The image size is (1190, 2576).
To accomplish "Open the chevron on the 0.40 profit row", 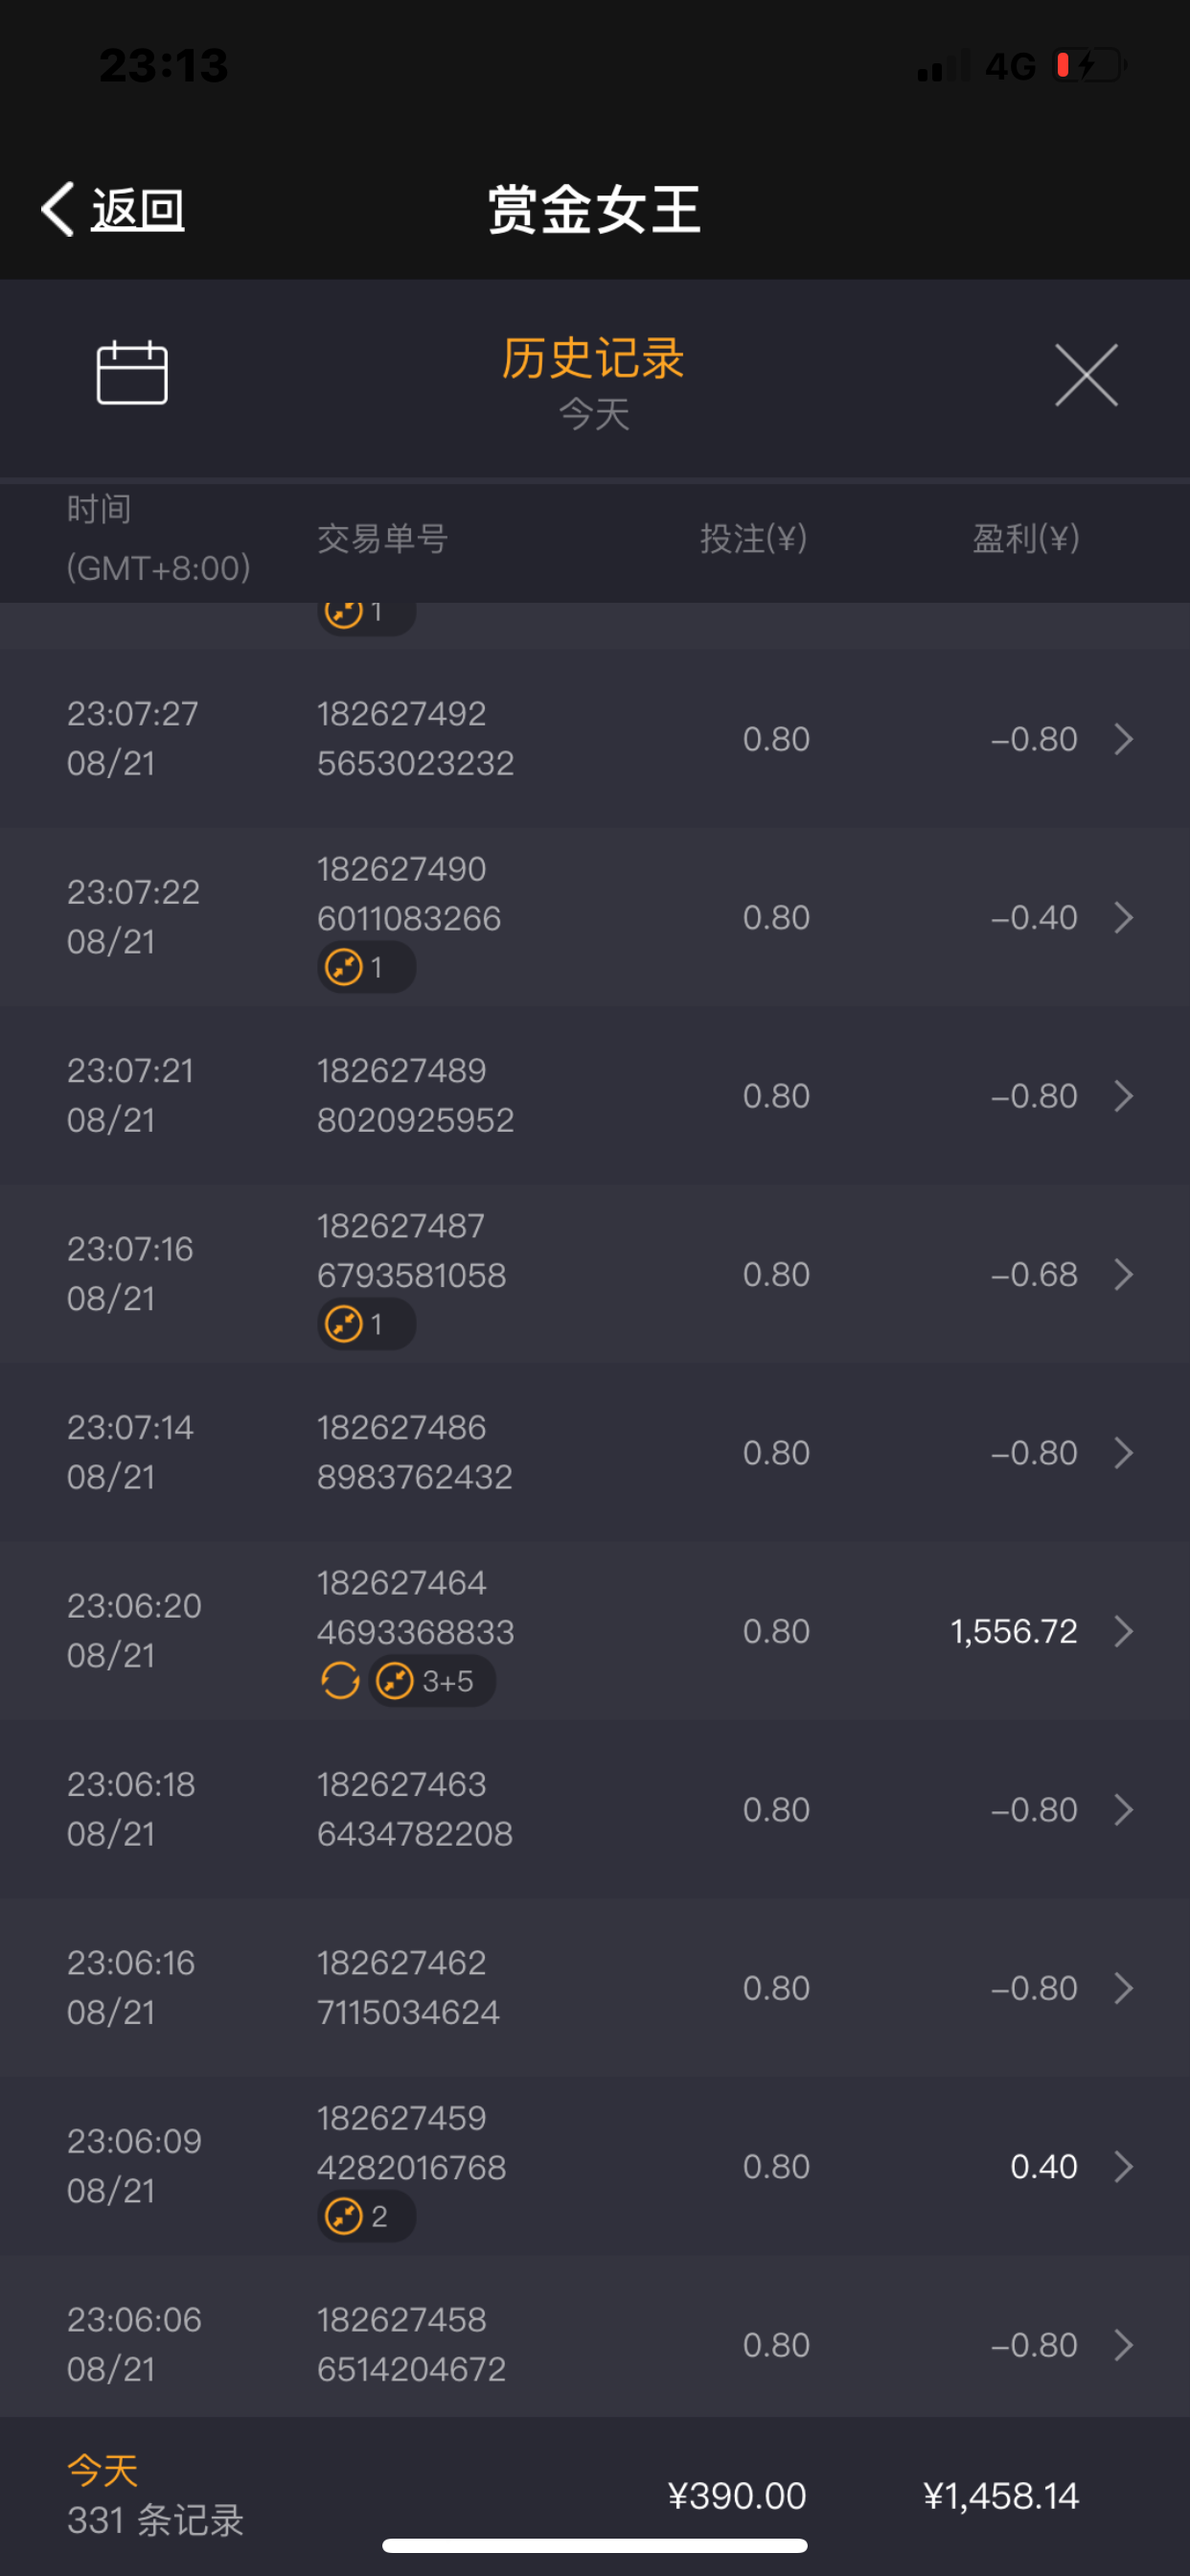I will click(x=1123, y=2166).
